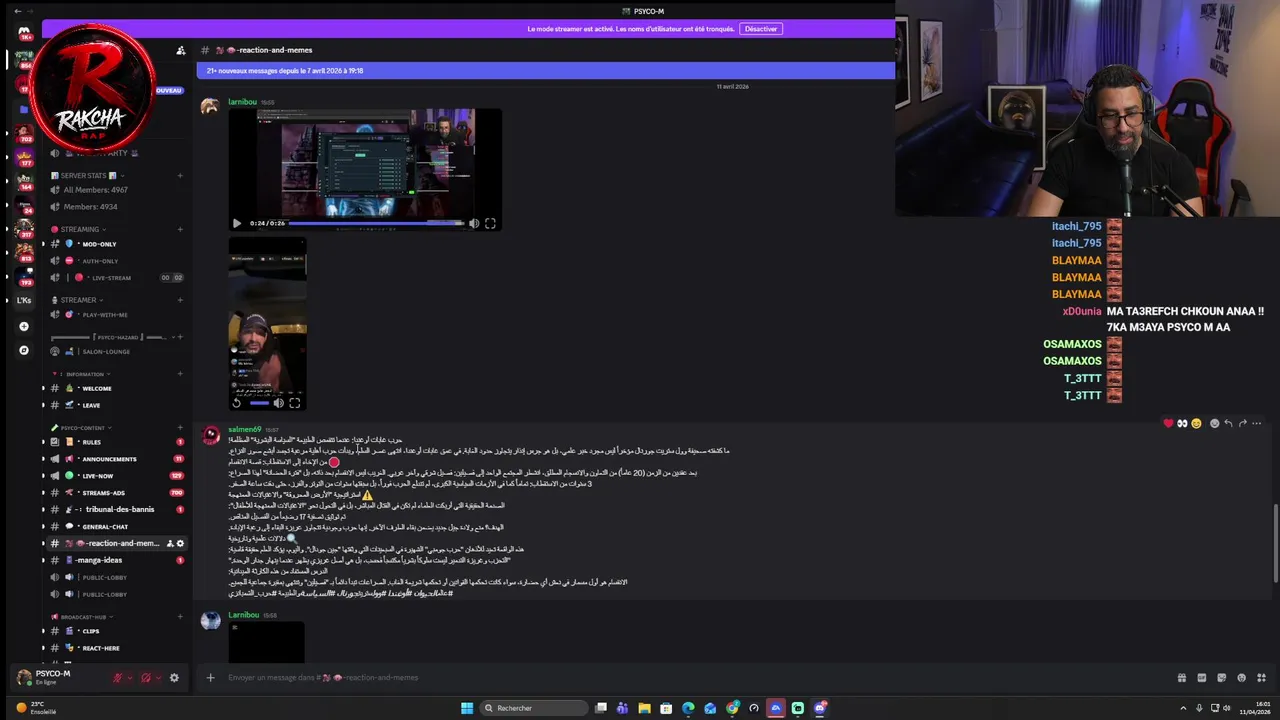Screen dimensions: 1280x720
Task: Play larnibou's first video at 0:24
Action: click(237, 223)
